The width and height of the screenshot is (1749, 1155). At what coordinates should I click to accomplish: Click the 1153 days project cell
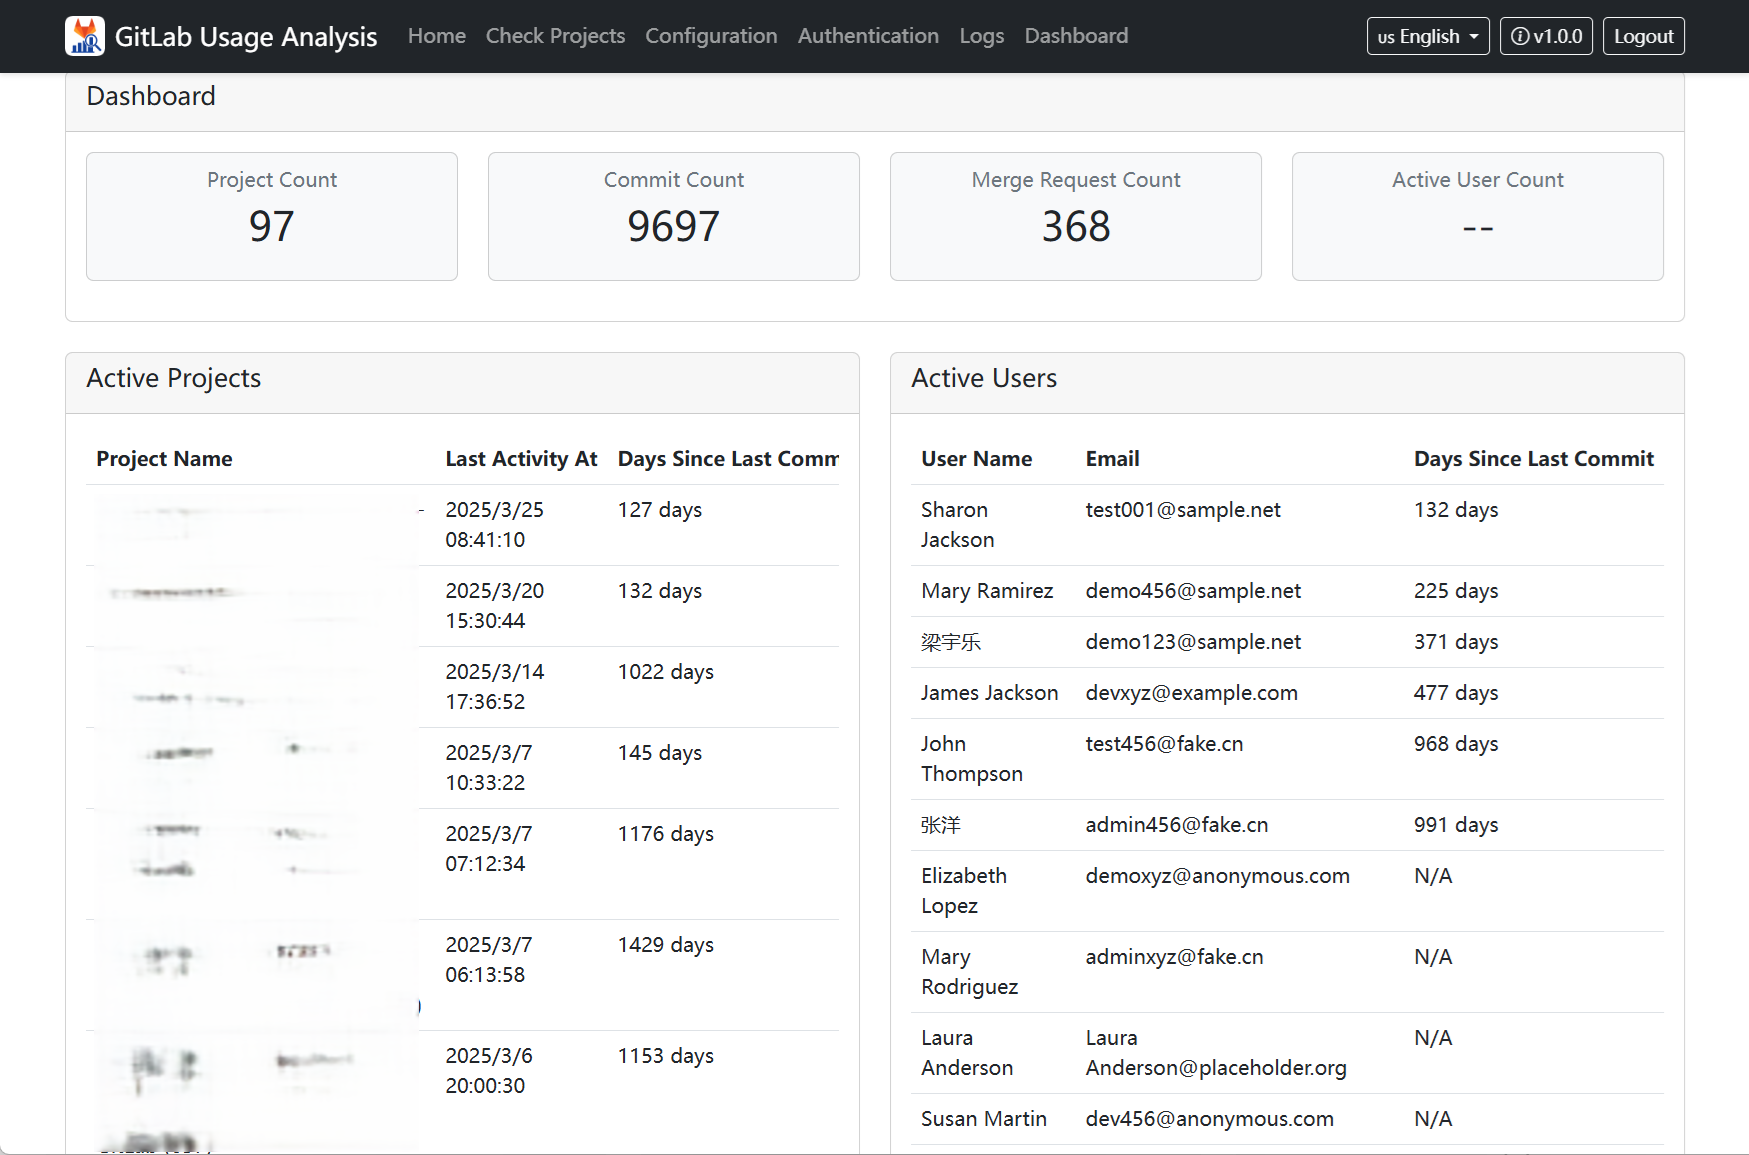tap(666, 1056)
